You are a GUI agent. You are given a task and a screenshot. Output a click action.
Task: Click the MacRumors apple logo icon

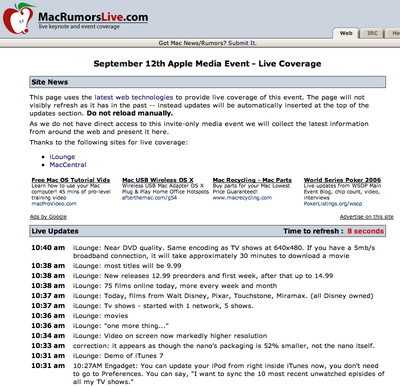pyautogui.click(x=18, y=18)
